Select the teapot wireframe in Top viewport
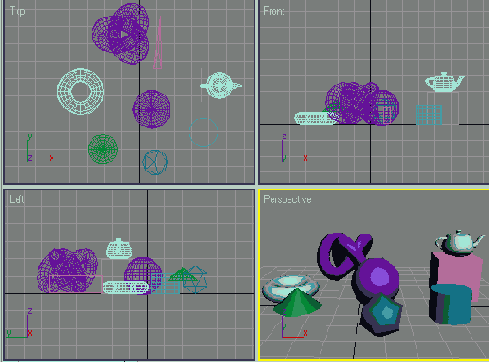 [x=220, y=85]
